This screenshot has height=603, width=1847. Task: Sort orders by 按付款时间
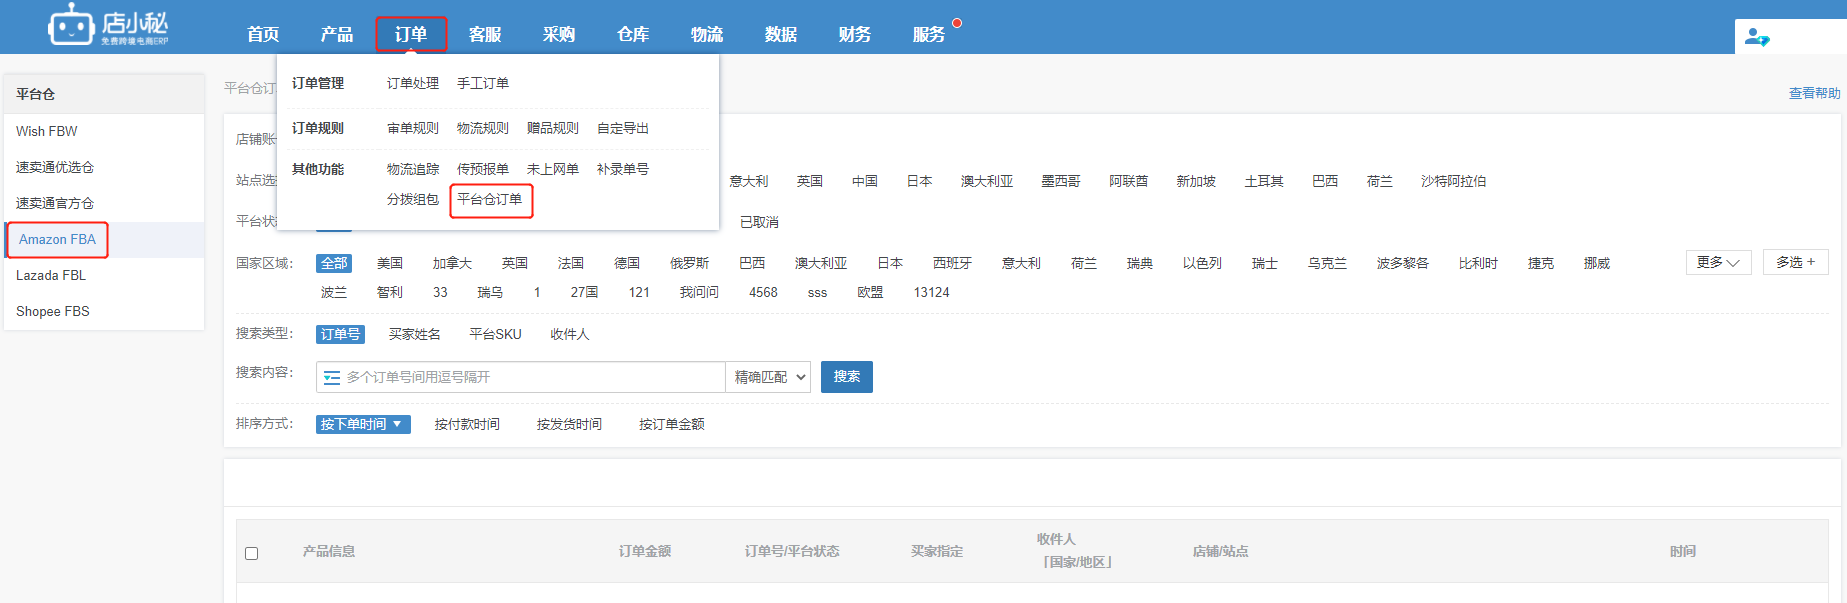pyautogui.click(x=467, y=424)
